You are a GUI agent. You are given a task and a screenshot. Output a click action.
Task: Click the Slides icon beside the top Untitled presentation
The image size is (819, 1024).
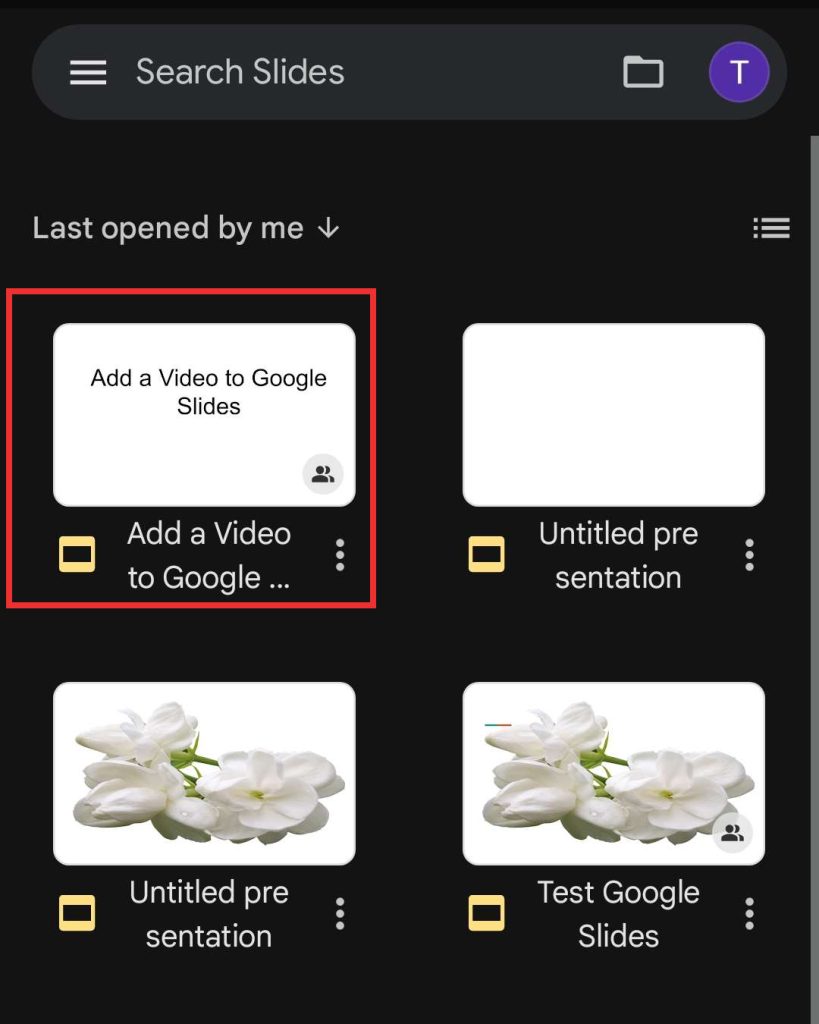pos(486,555)
